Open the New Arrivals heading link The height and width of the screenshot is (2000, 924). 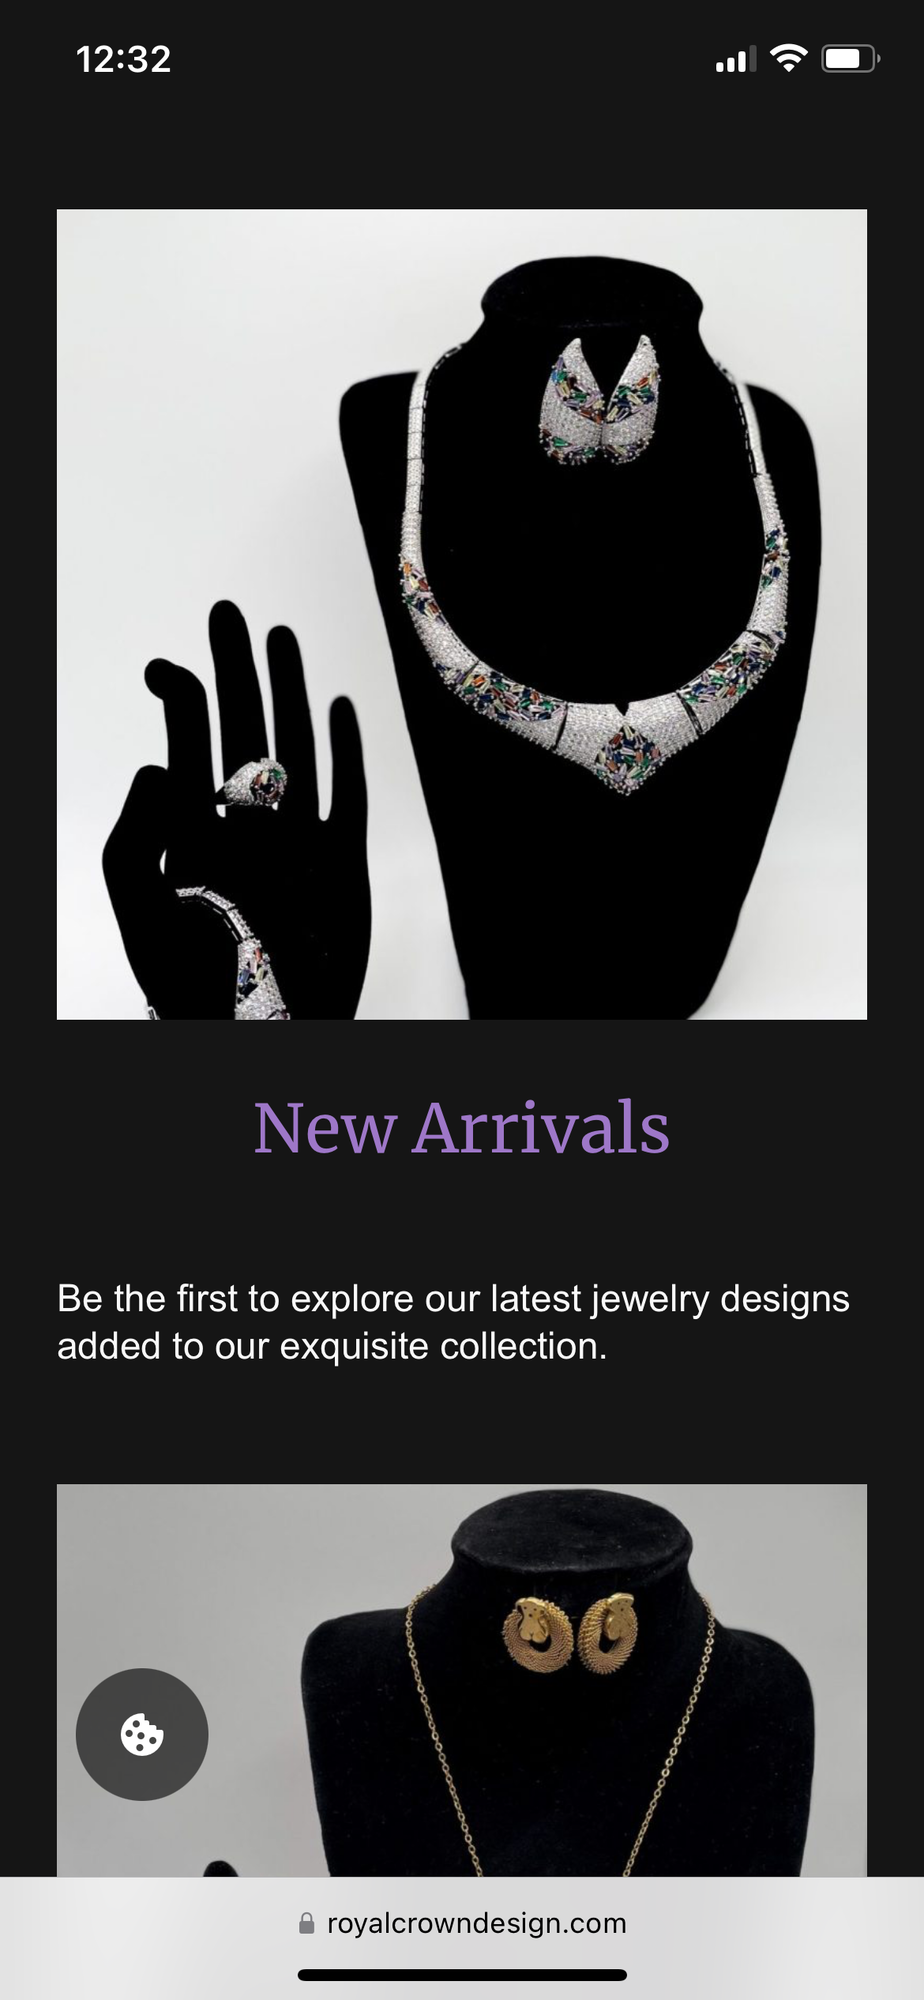tap(462, 1128)
